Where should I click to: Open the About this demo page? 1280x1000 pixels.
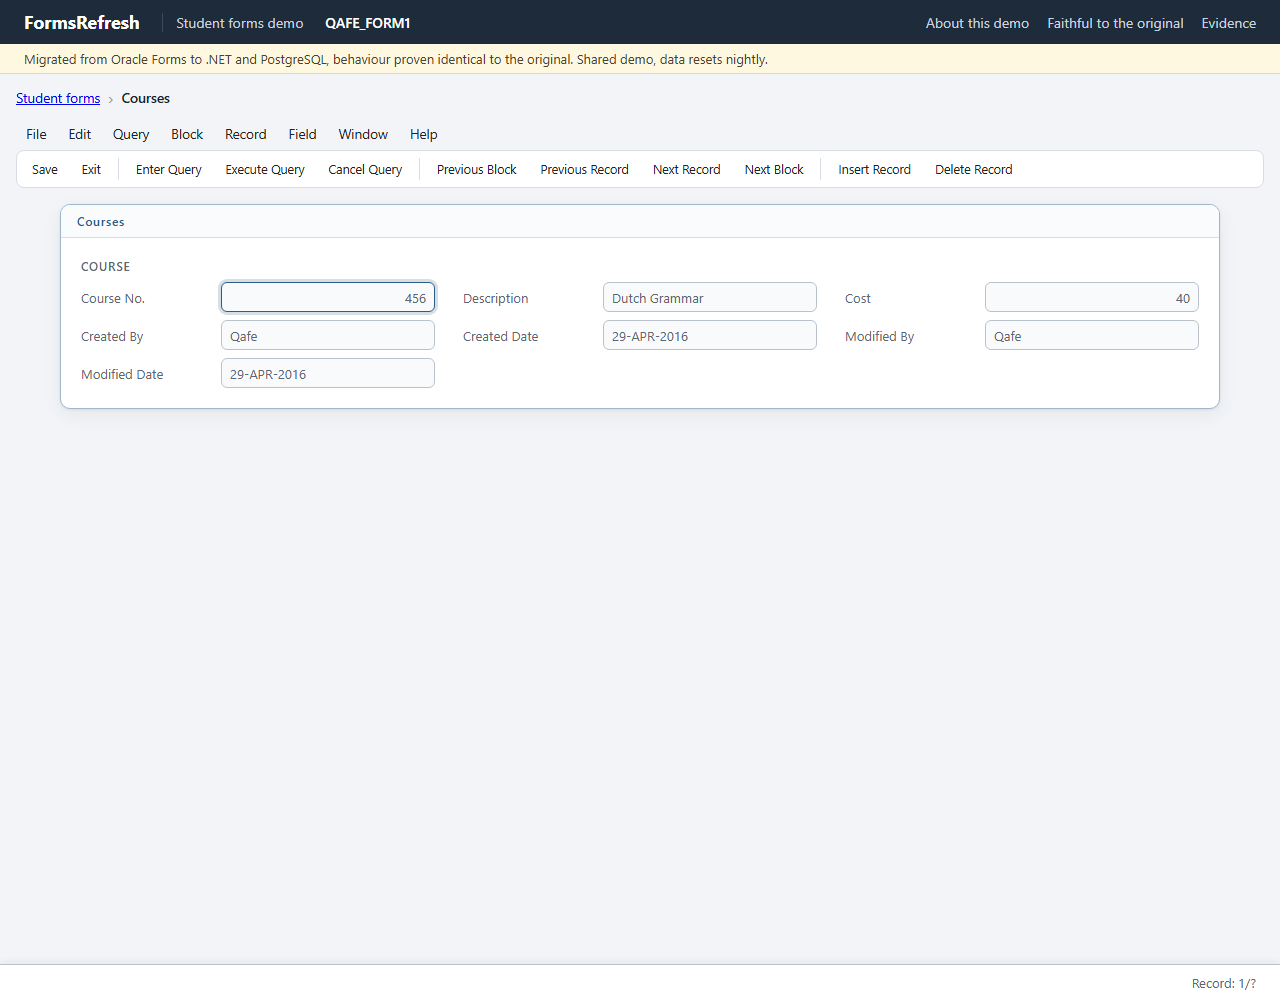click(x=977, y=23)
